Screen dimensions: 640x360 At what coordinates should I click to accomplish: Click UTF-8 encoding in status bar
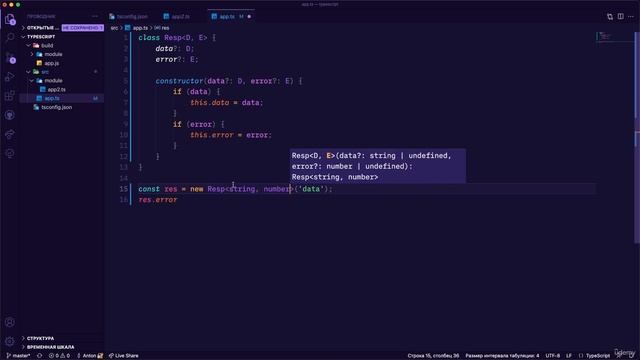[553, 356]
